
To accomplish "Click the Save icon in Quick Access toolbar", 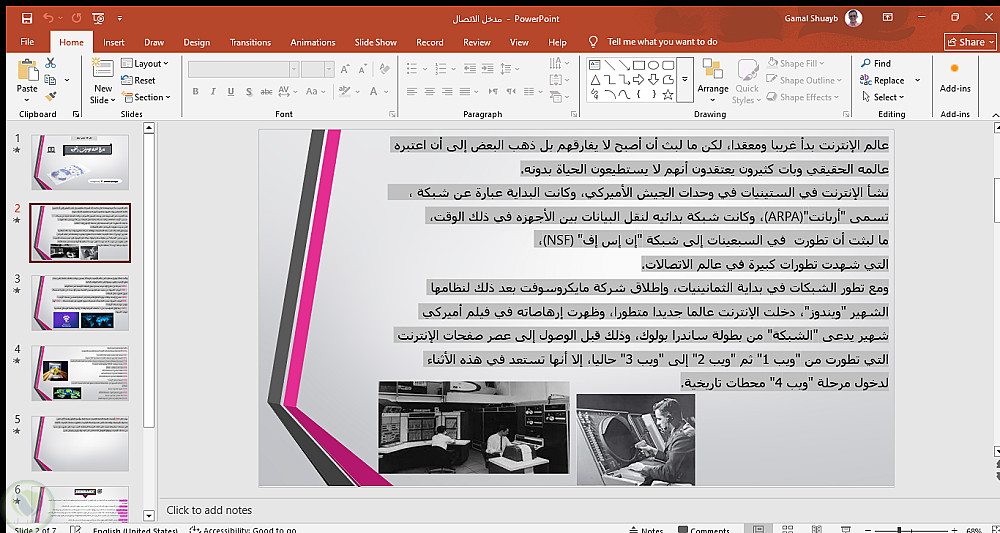I will point(26,18).
